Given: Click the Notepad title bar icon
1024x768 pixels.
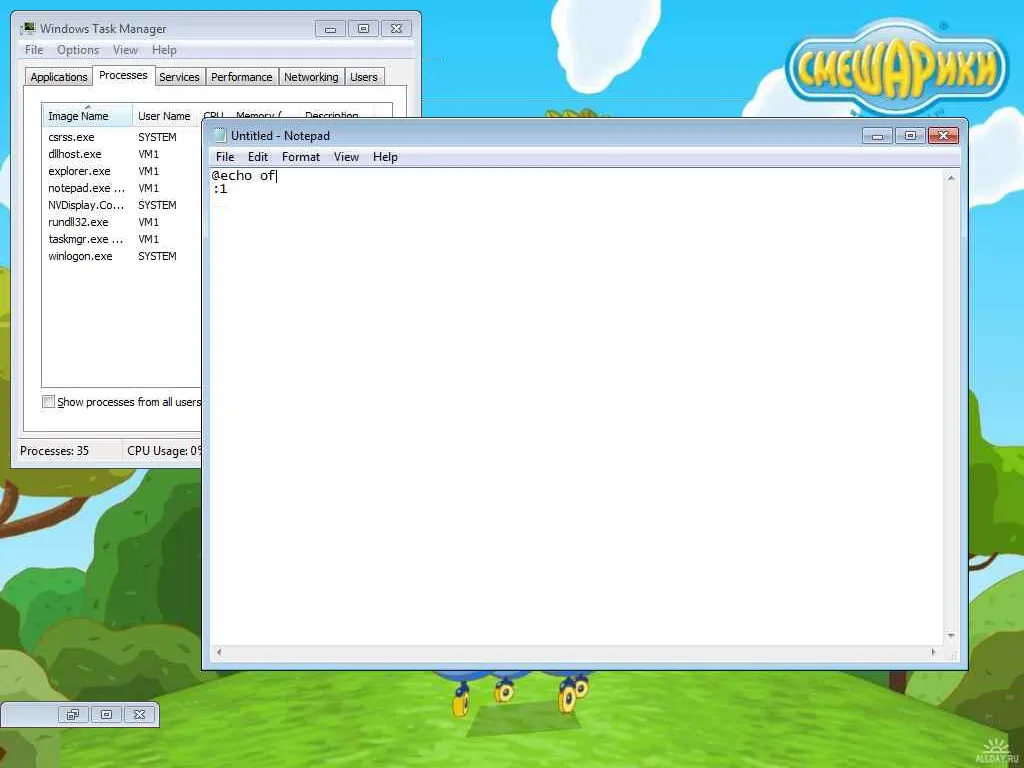Looking at the screenshot, I should [x=219, y=135].
